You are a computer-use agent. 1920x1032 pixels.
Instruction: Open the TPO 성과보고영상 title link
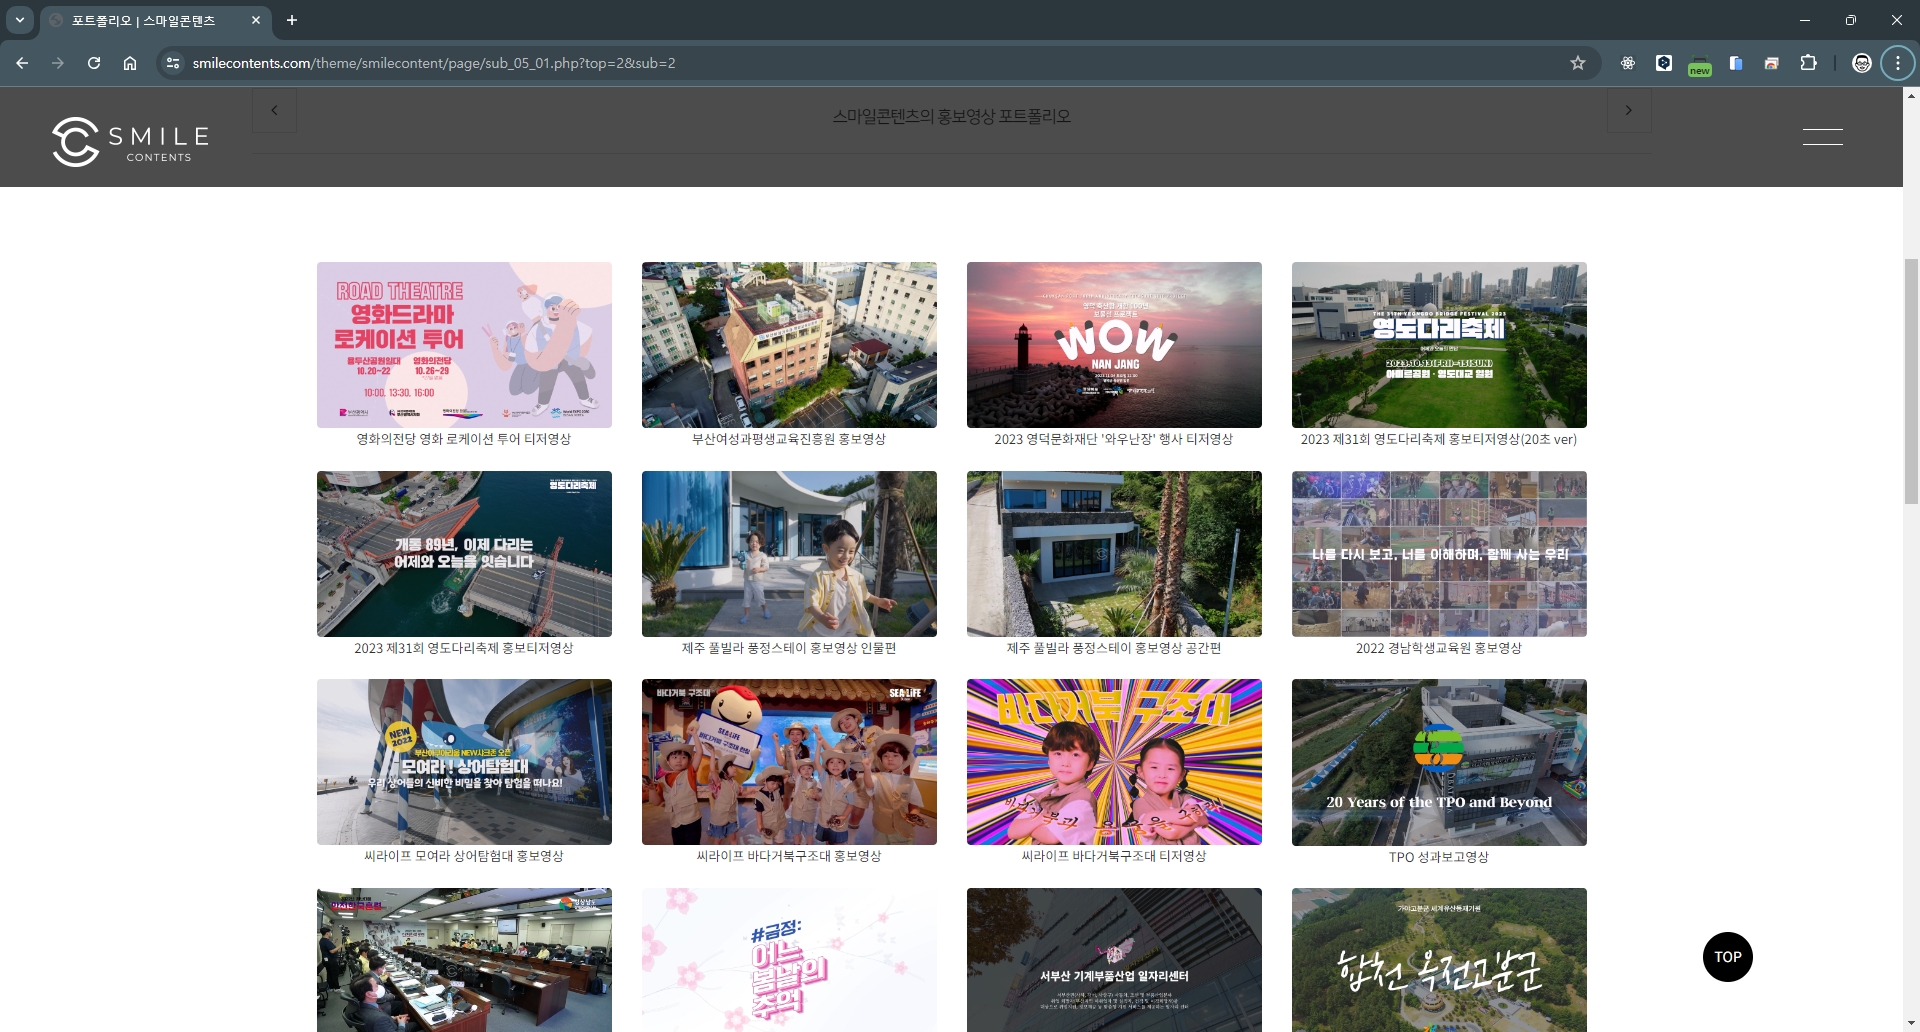(x=1438, y=857)
